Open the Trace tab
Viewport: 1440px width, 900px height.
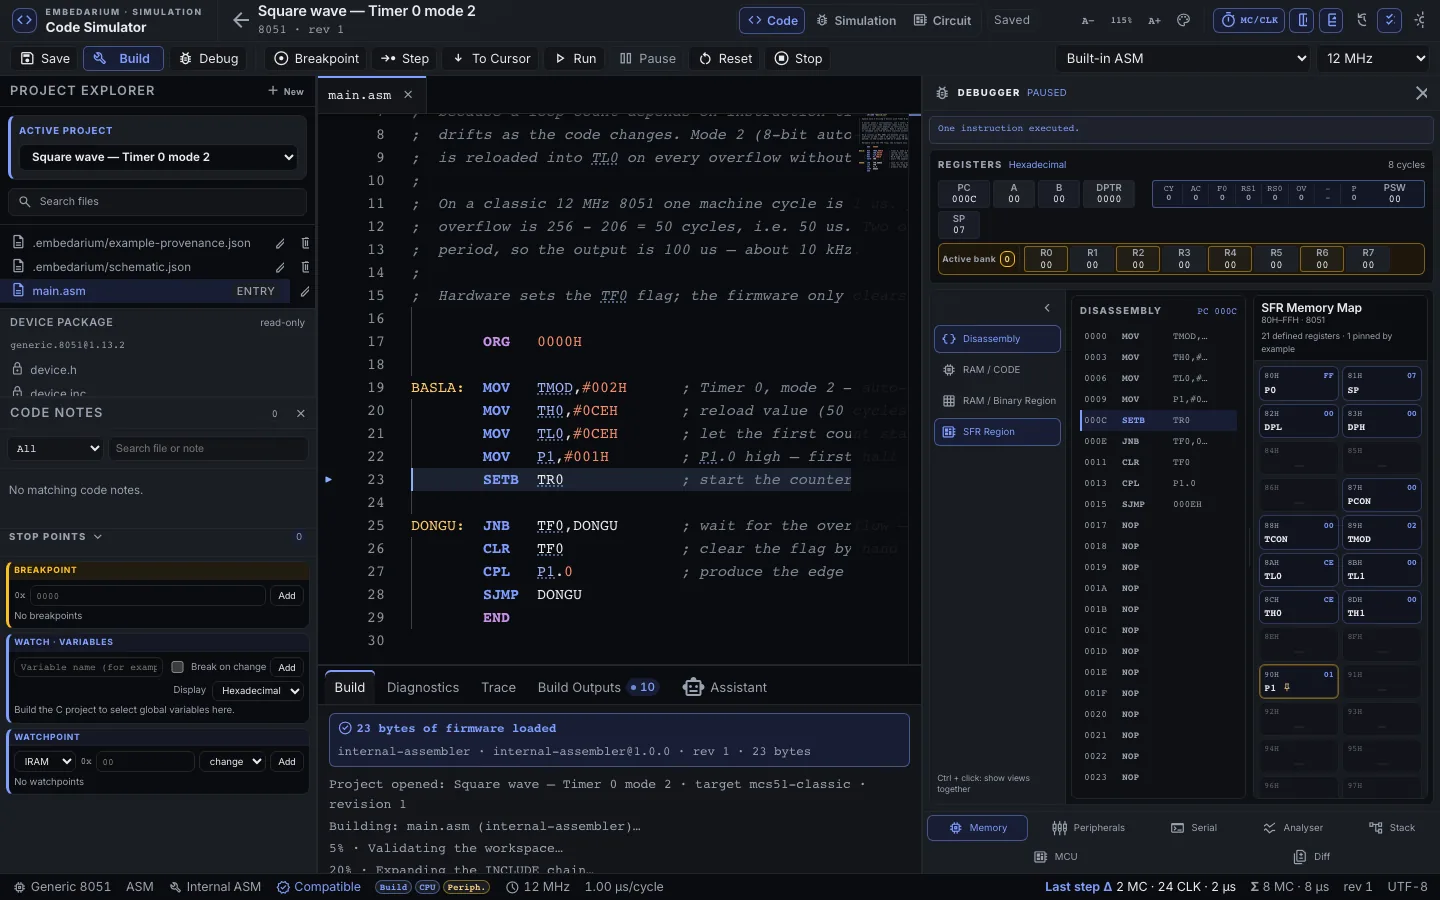pos(498,687)
